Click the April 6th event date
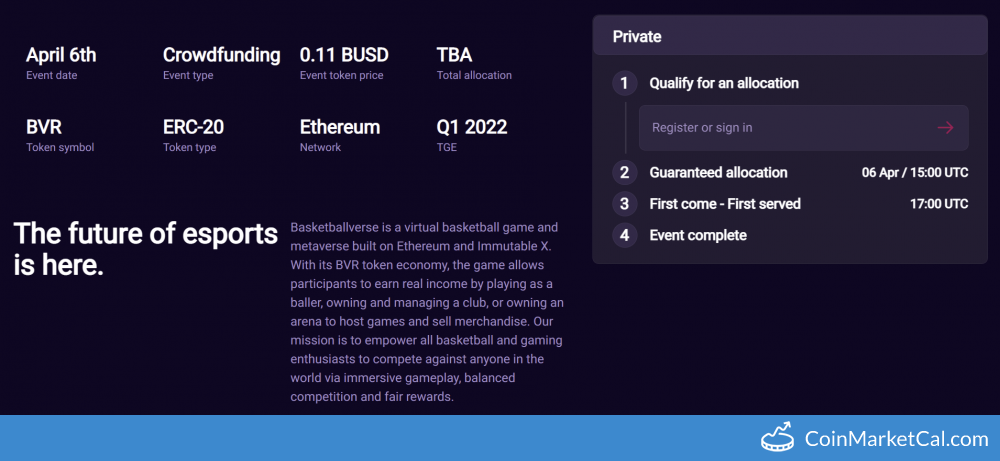 tap(61, 55)
